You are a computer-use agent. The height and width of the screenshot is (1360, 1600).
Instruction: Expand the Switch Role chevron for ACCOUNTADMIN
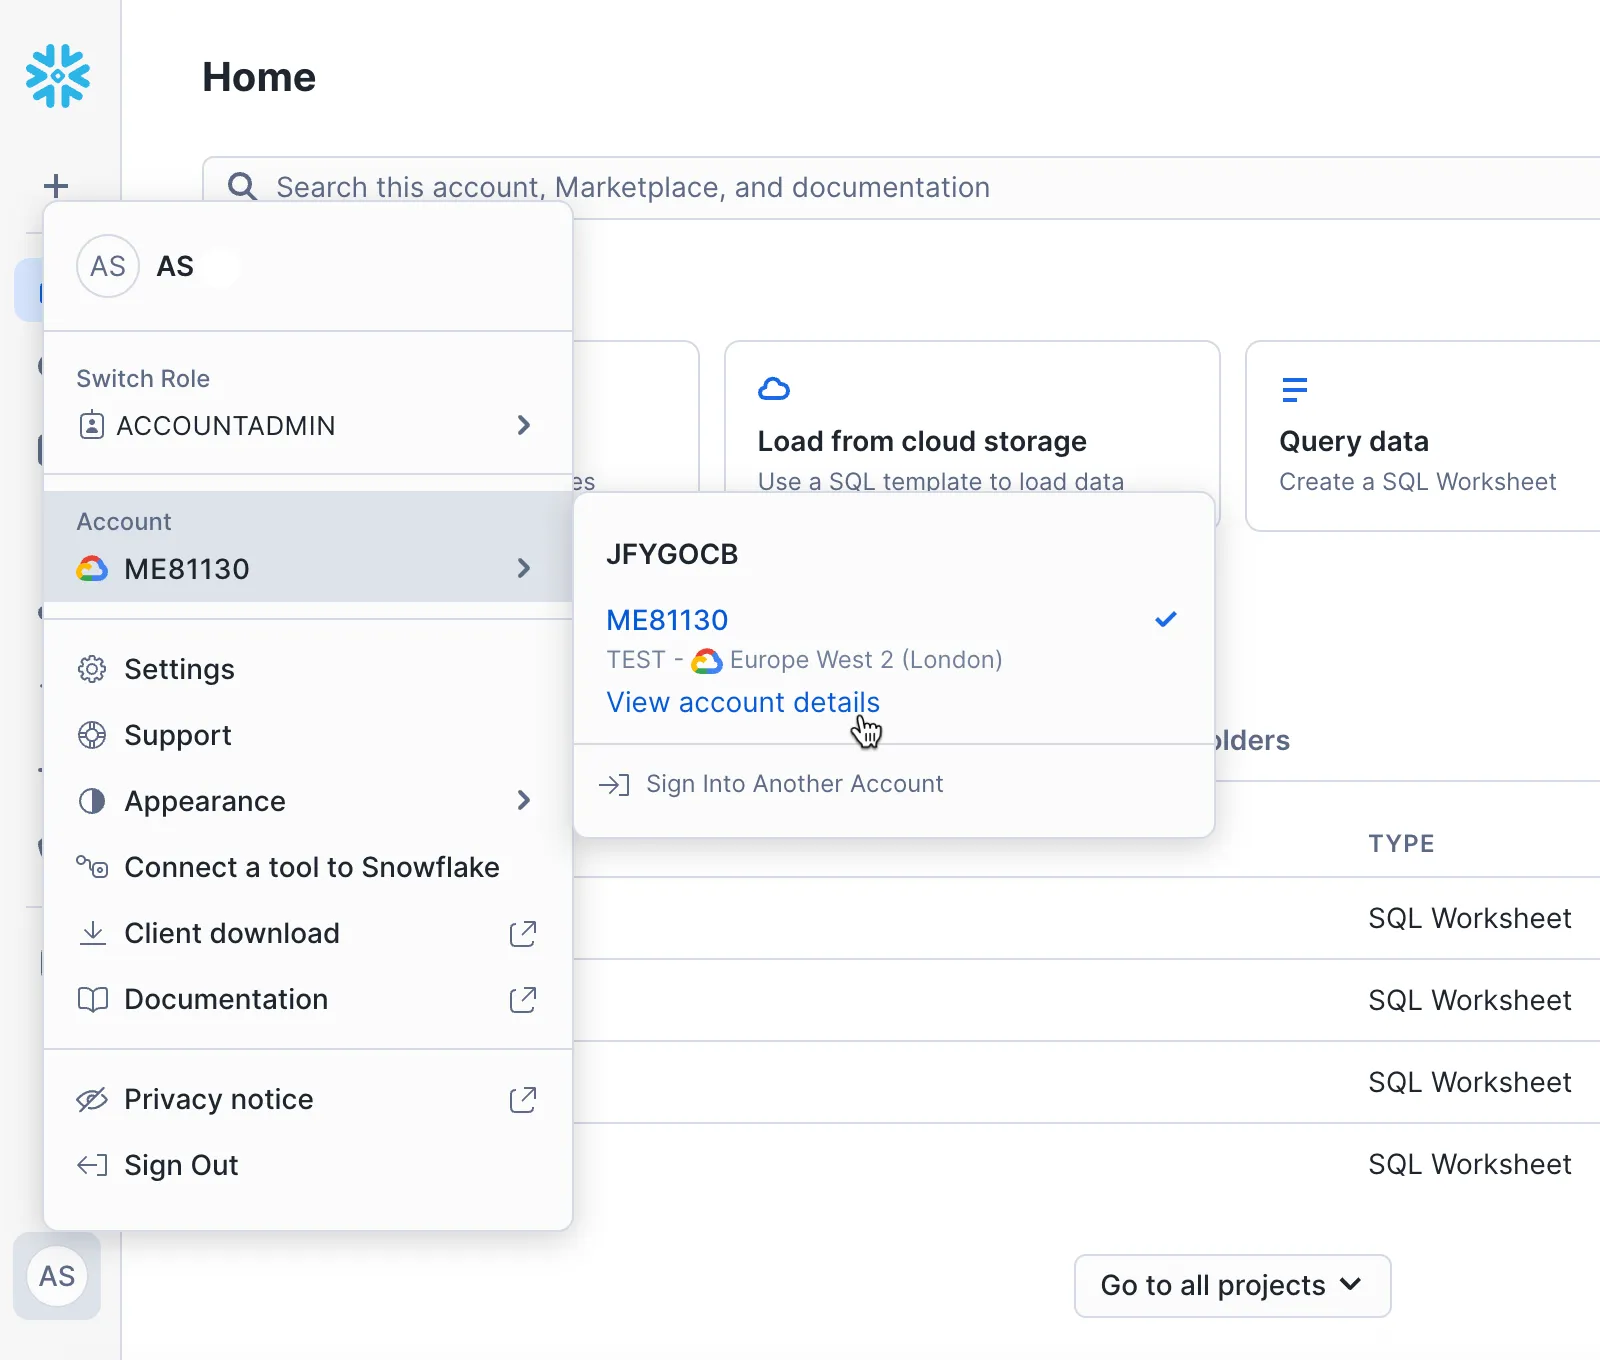coord(524,425)
